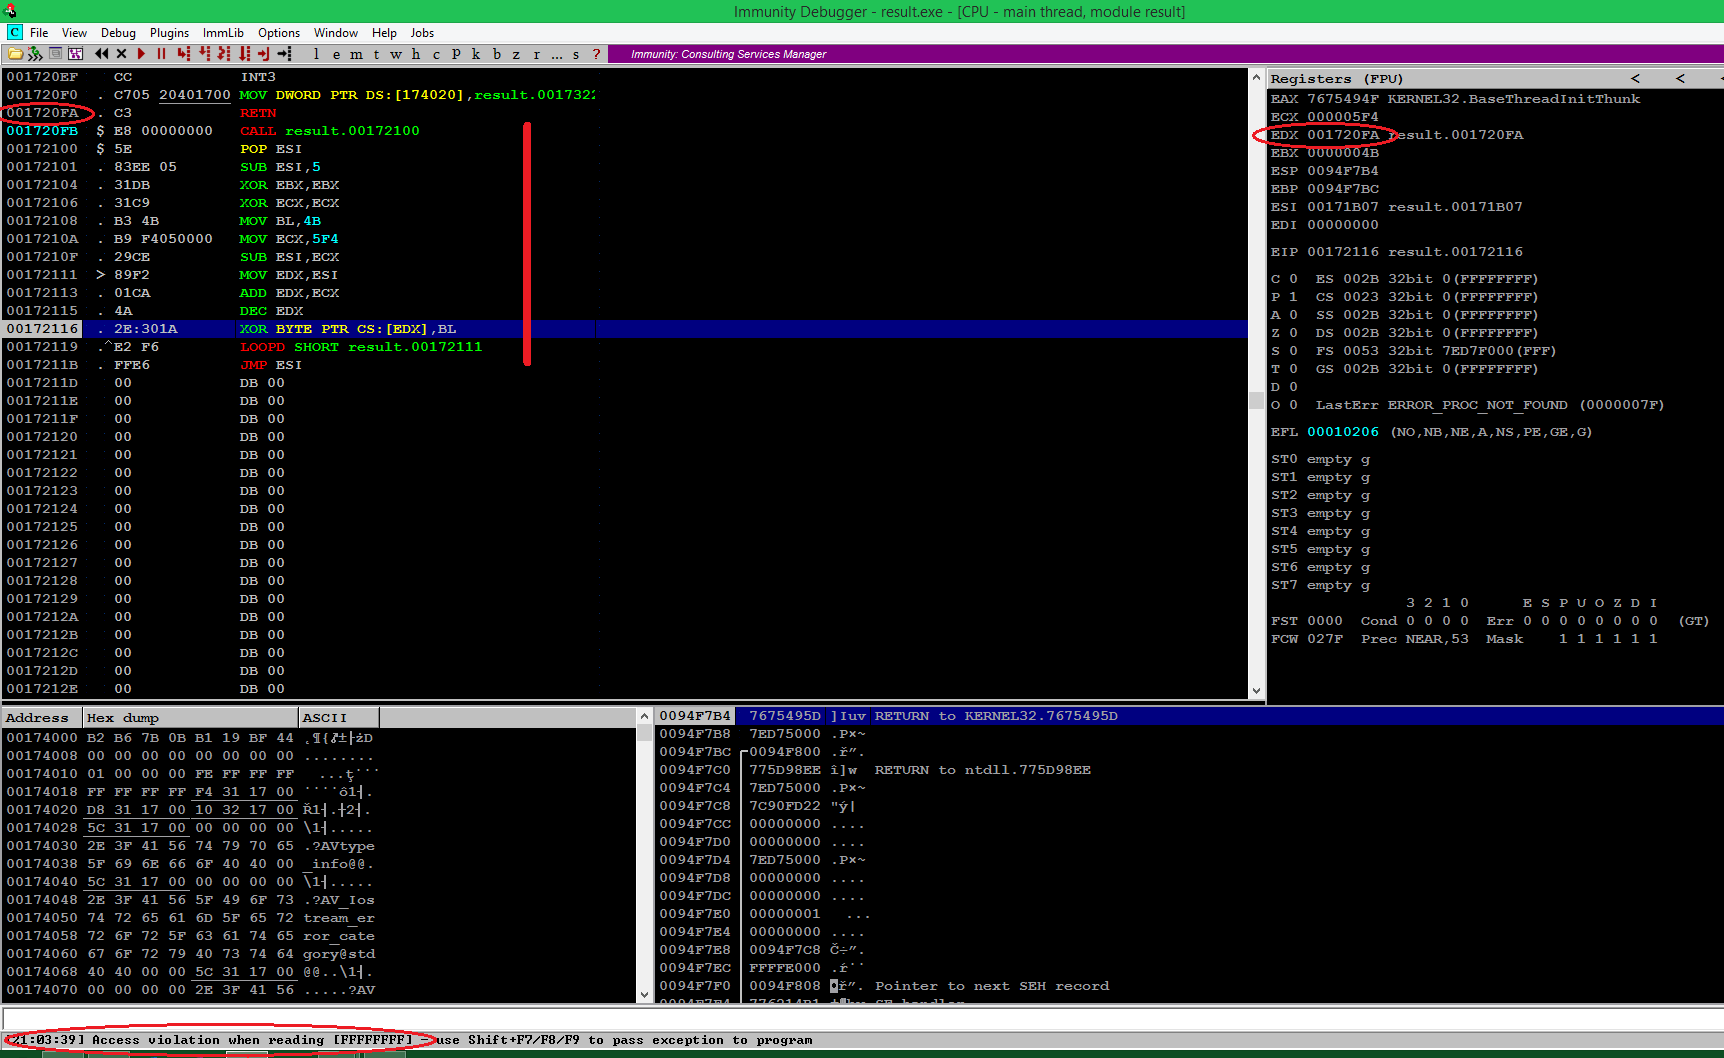This screenshot has width=1724, height=1058.
Task: Click the Trace over toolbar icon
Action: click(x=245, y=54)
